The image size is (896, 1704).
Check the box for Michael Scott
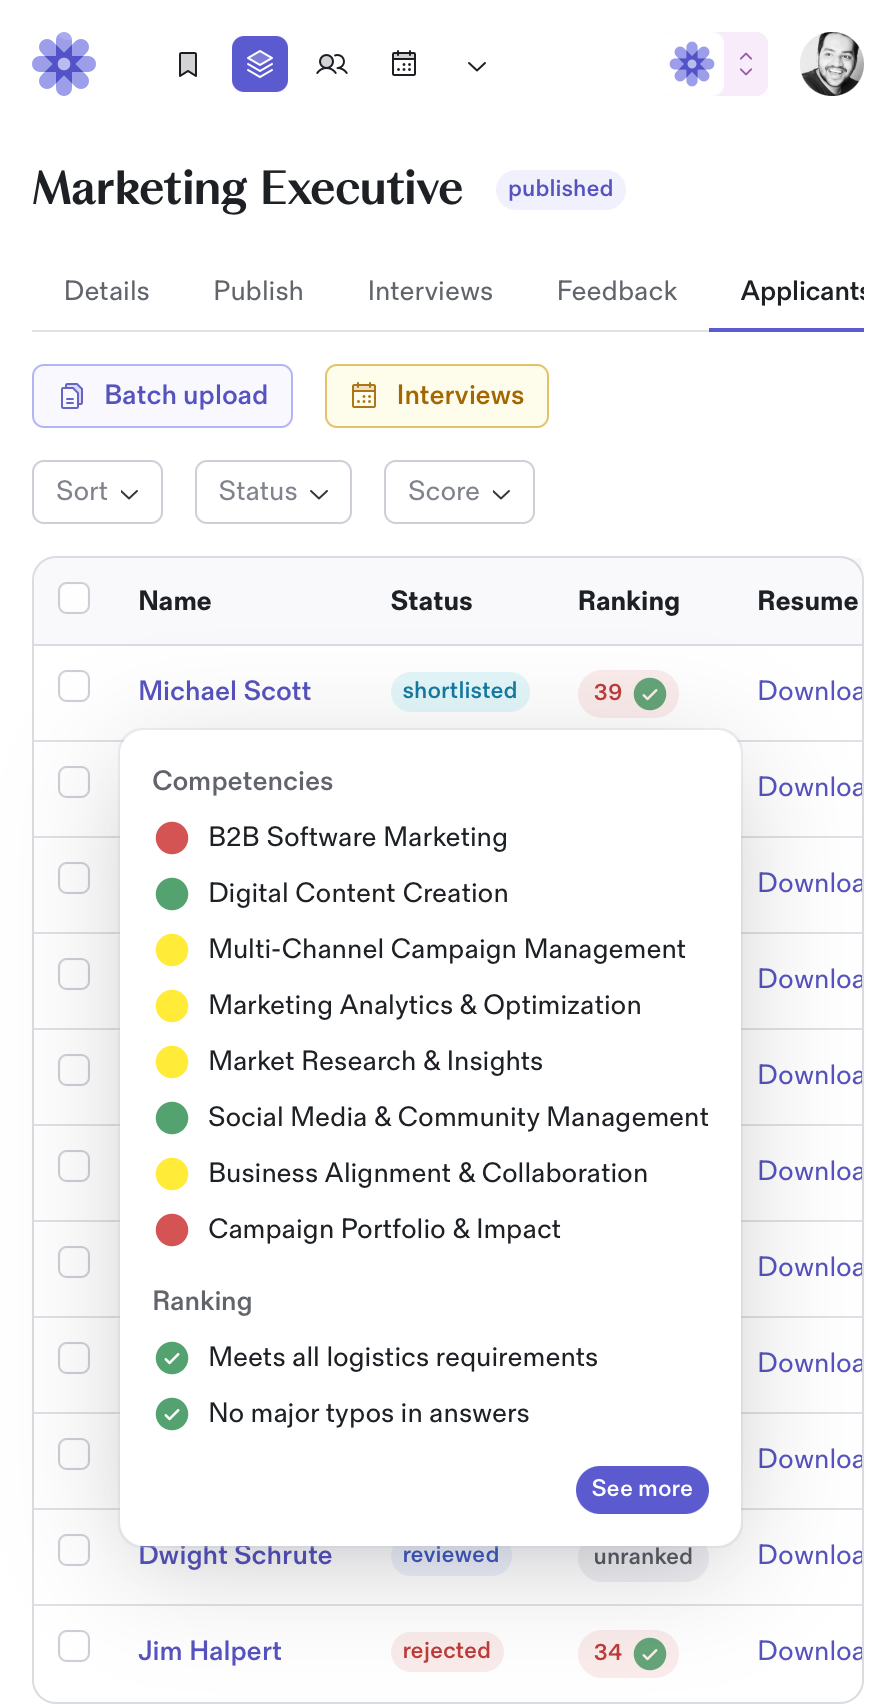click(x=74, y=687)
